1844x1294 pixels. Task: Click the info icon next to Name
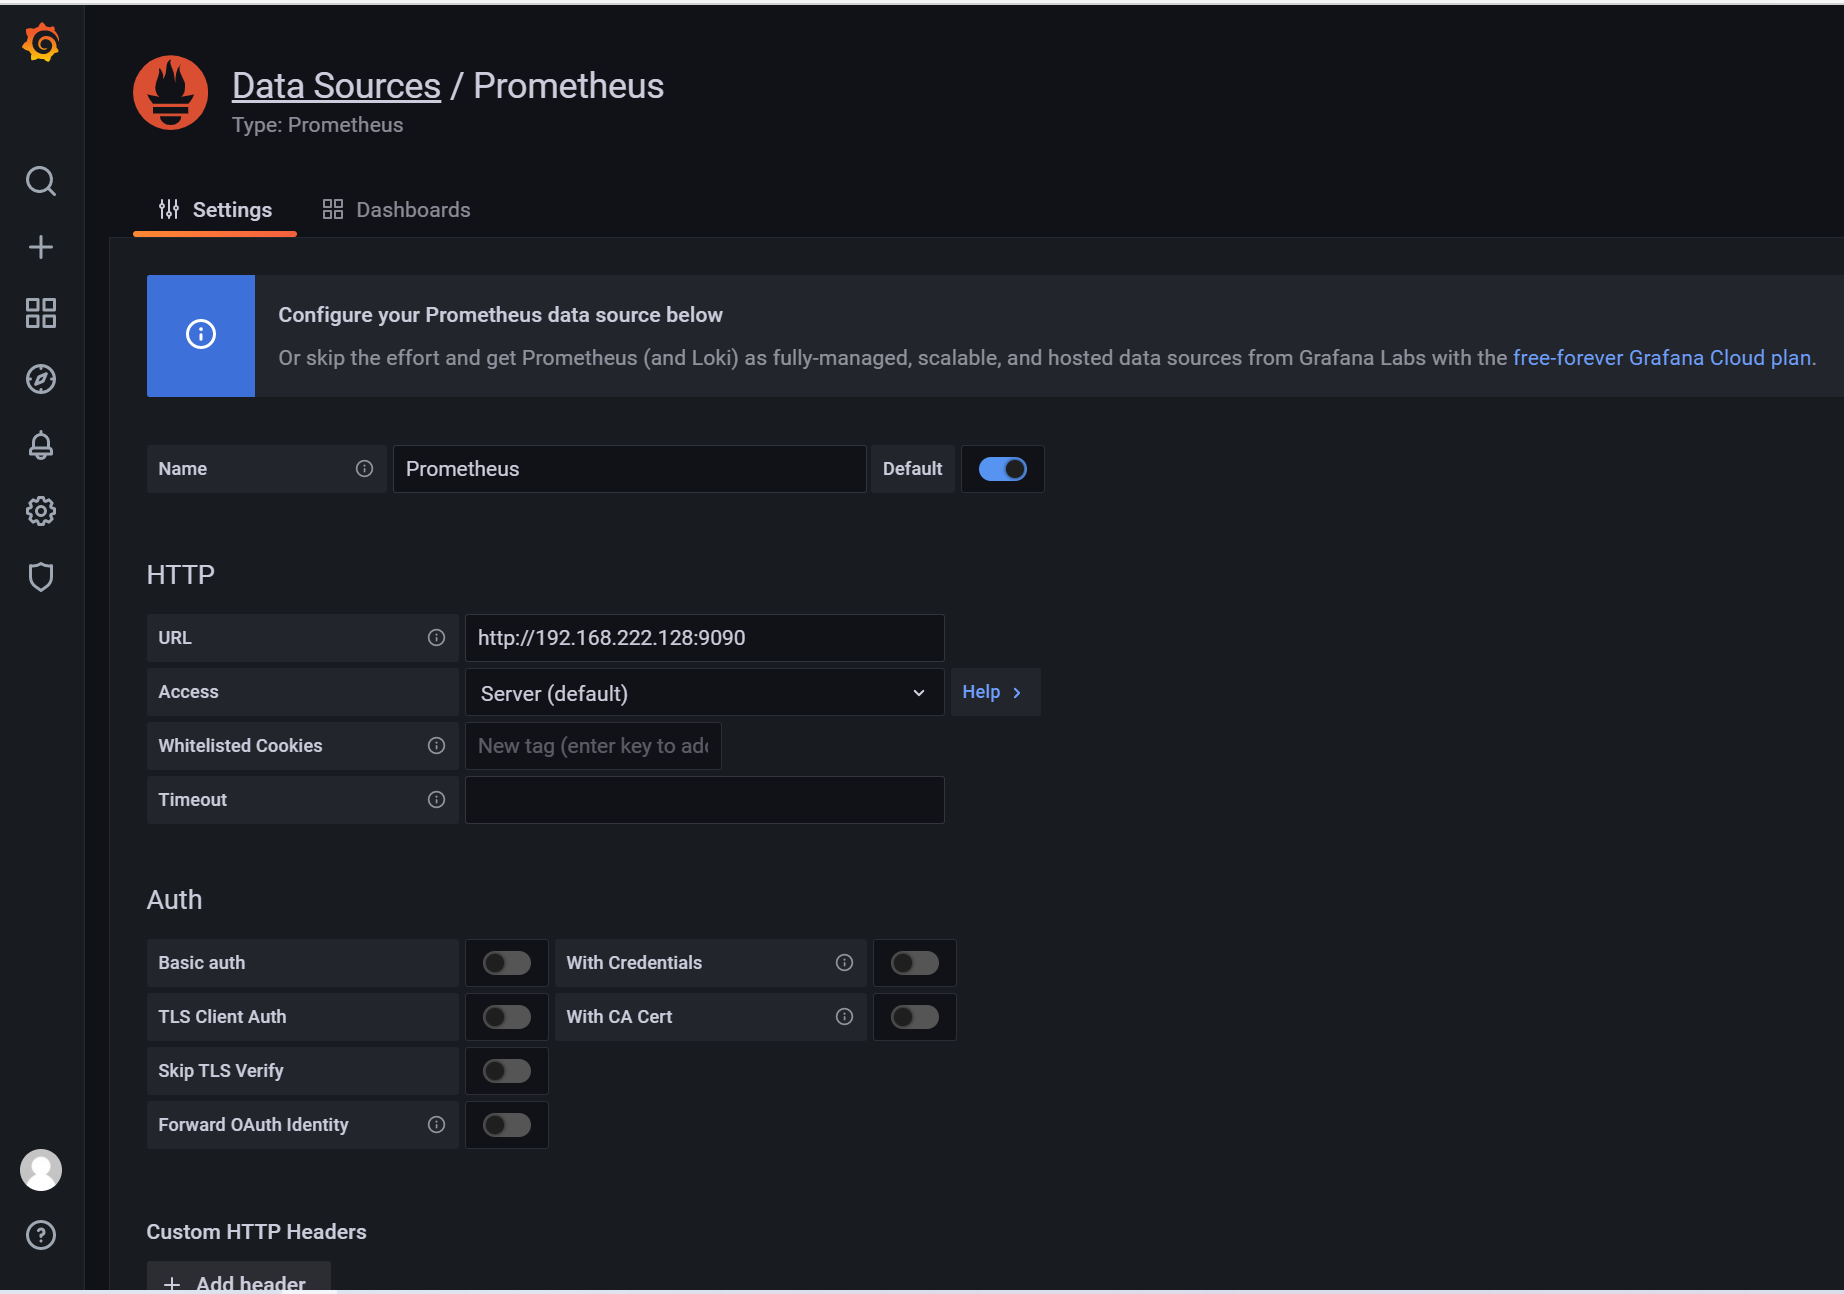tap(365, 469)
